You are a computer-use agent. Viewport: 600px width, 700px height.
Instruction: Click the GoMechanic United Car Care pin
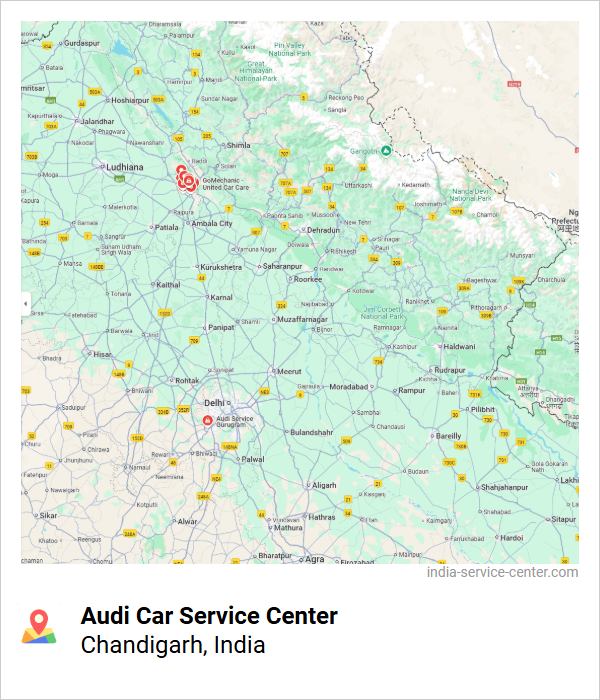point(189,181)
